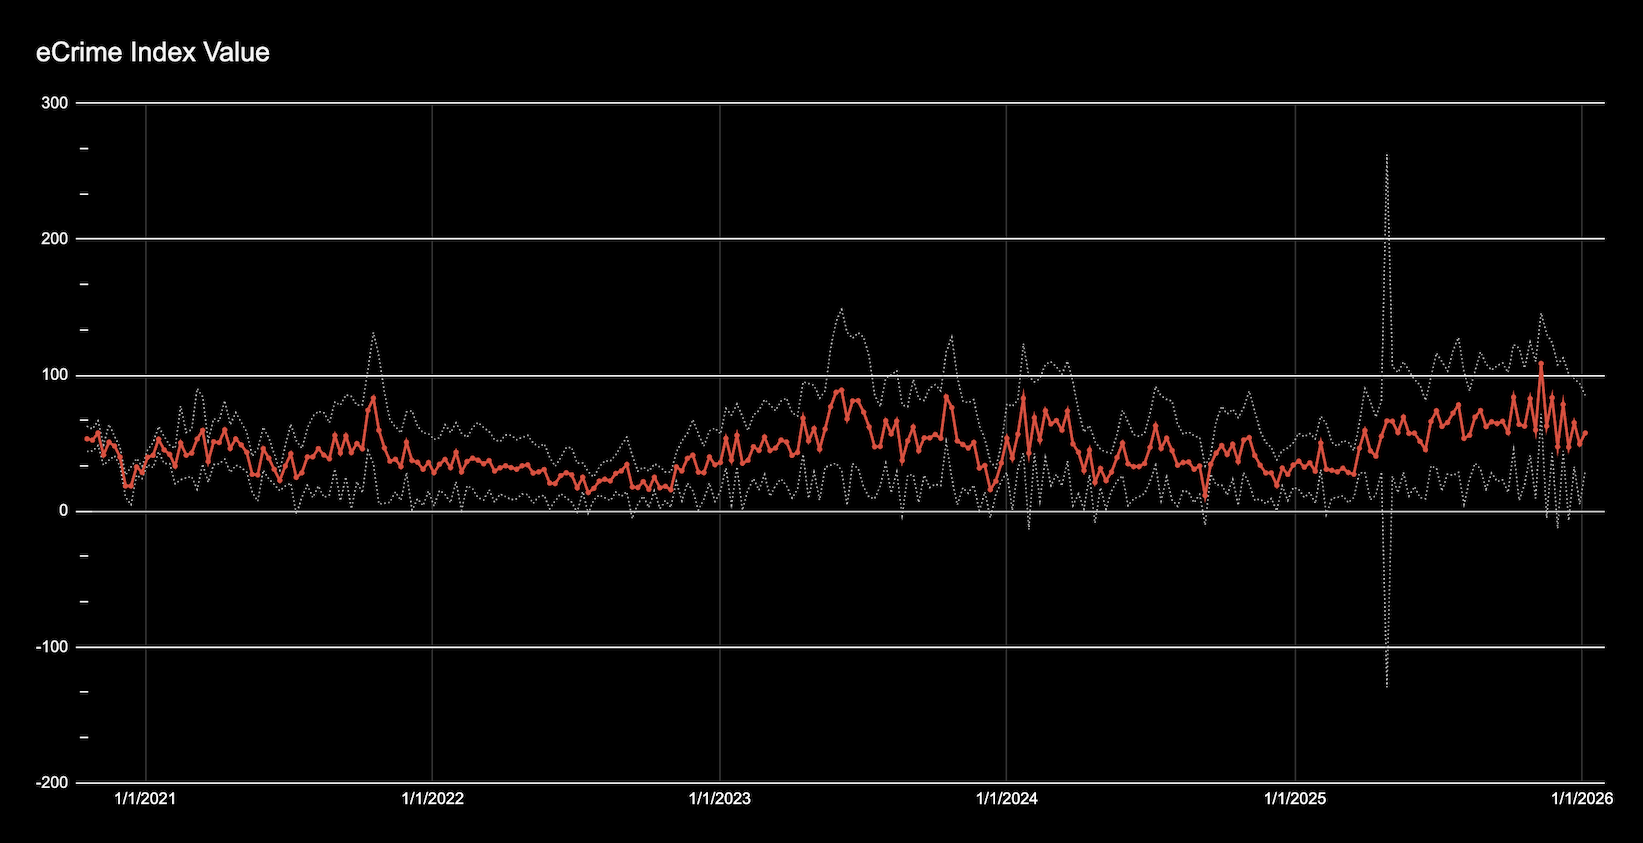Click the 1/1/2023 x-axis date label
Viewport: 1643px width, 843px height.
click(x=719, y=798)
